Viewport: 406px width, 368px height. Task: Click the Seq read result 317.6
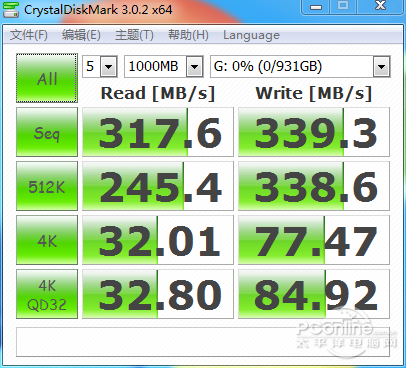pos(158,132)
